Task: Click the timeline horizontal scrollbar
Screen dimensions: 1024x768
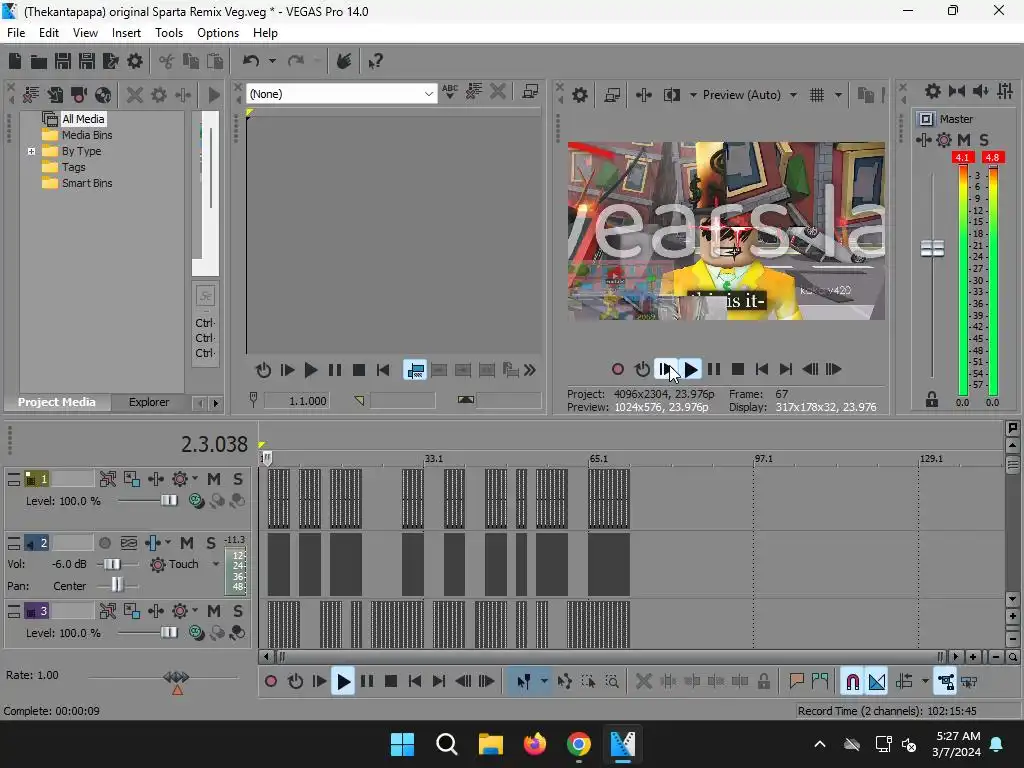Action: coord(611,657)
